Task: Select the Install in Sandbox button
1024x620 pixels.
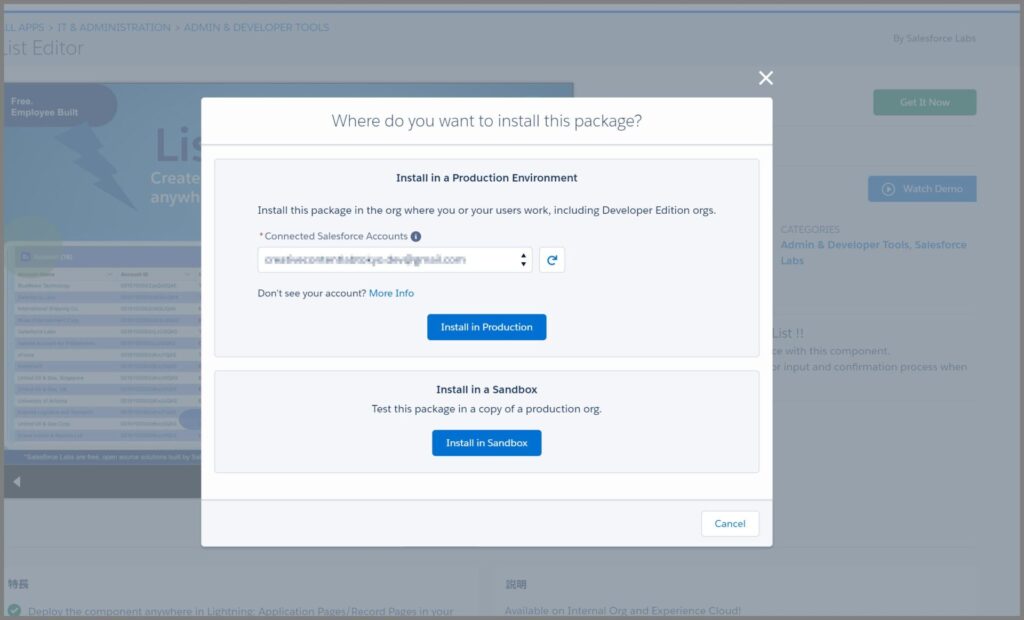Action: click(487, 442)
